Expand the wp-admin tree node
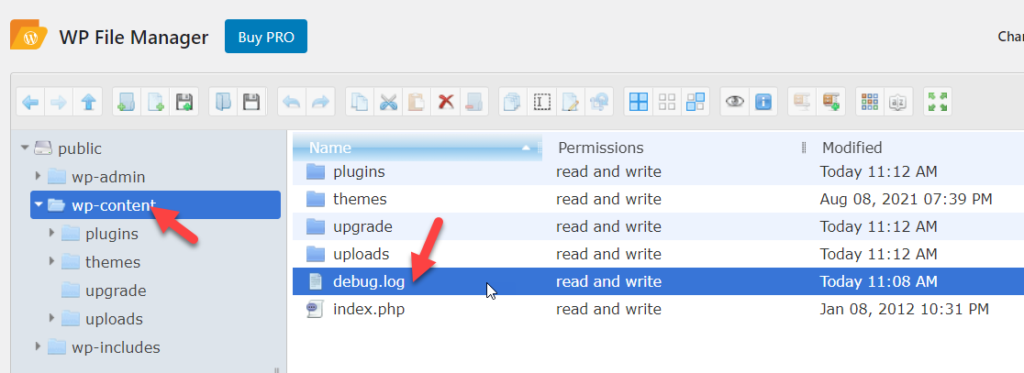 click(x=38, y=176)
